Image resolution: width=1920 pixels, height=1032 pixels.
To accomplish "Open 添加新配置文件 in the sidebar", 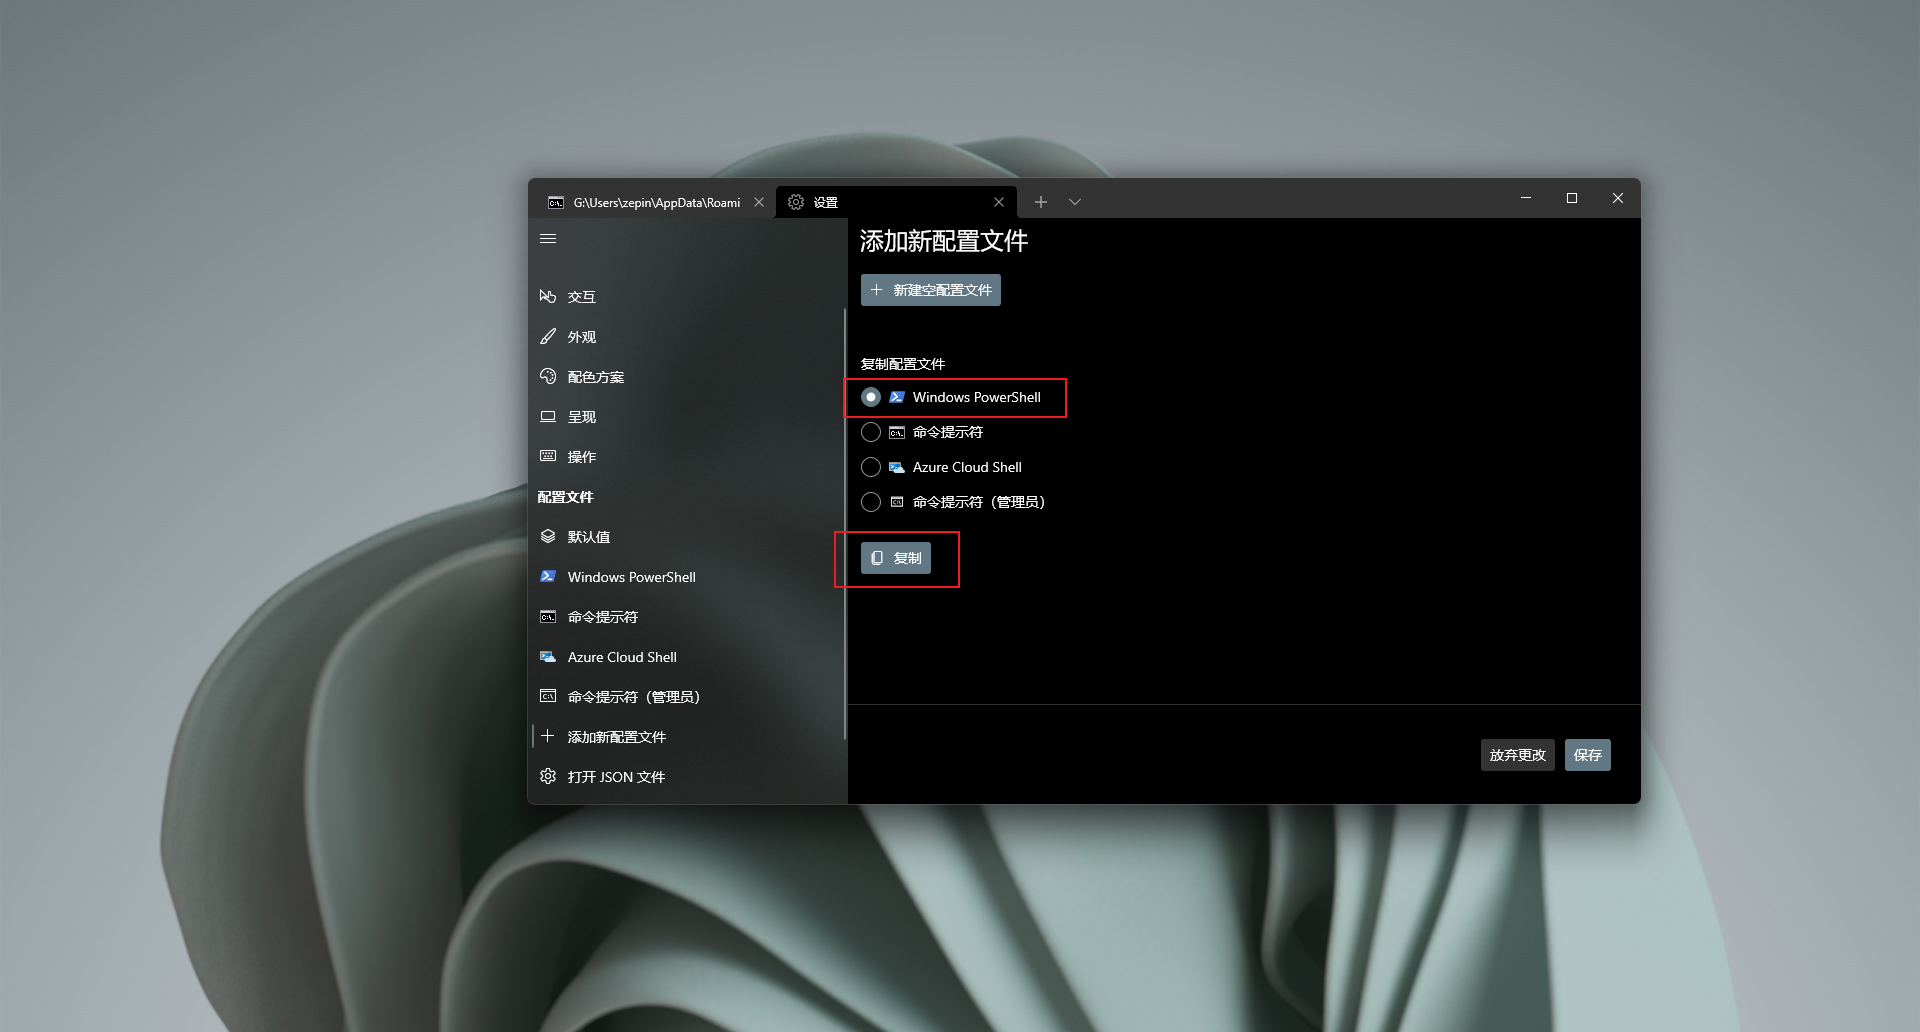I will point(614,736).
